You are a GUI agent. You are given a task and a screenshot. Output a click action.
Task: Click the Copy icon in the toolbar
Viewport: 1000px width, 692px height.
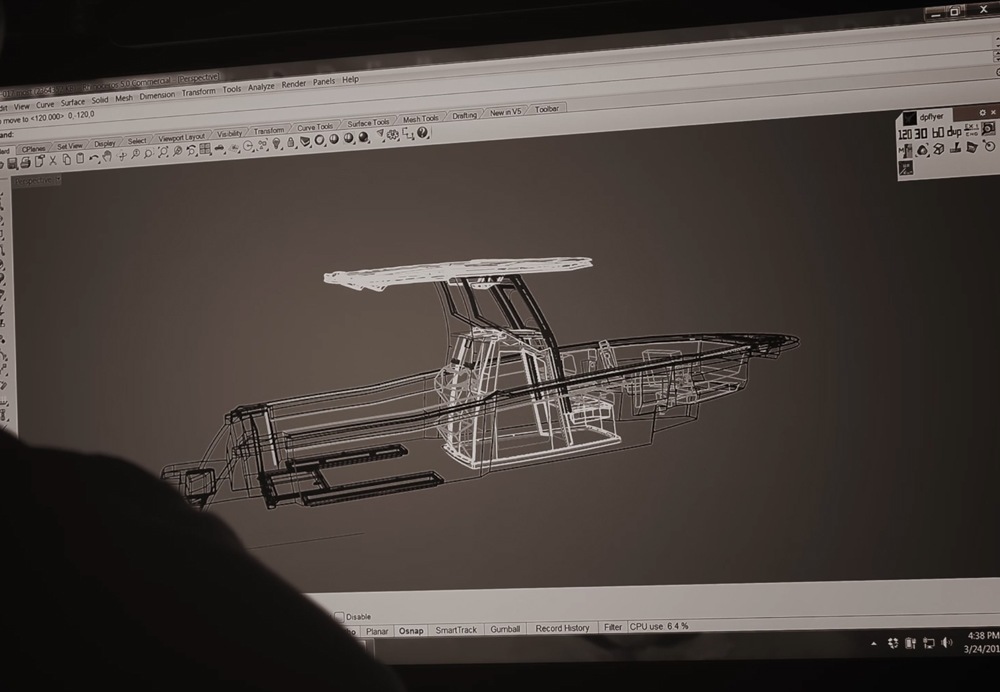tap(66, 159)
